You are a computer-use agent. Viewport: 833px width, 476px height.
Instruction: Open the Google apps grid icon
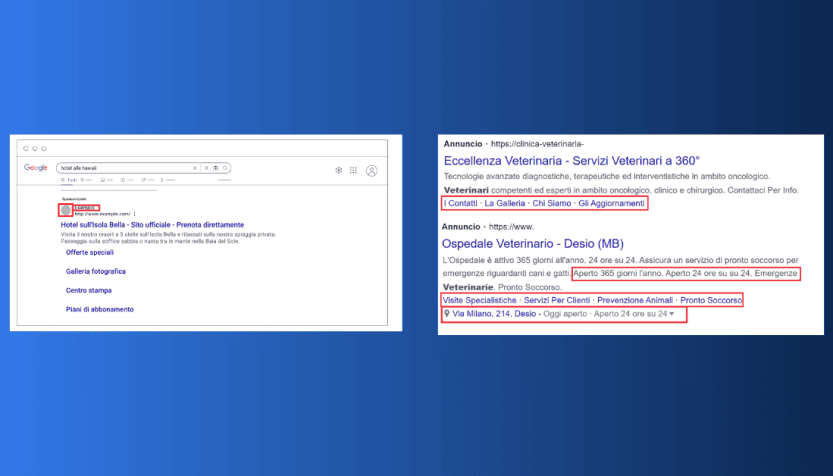(x=353, y=171)
